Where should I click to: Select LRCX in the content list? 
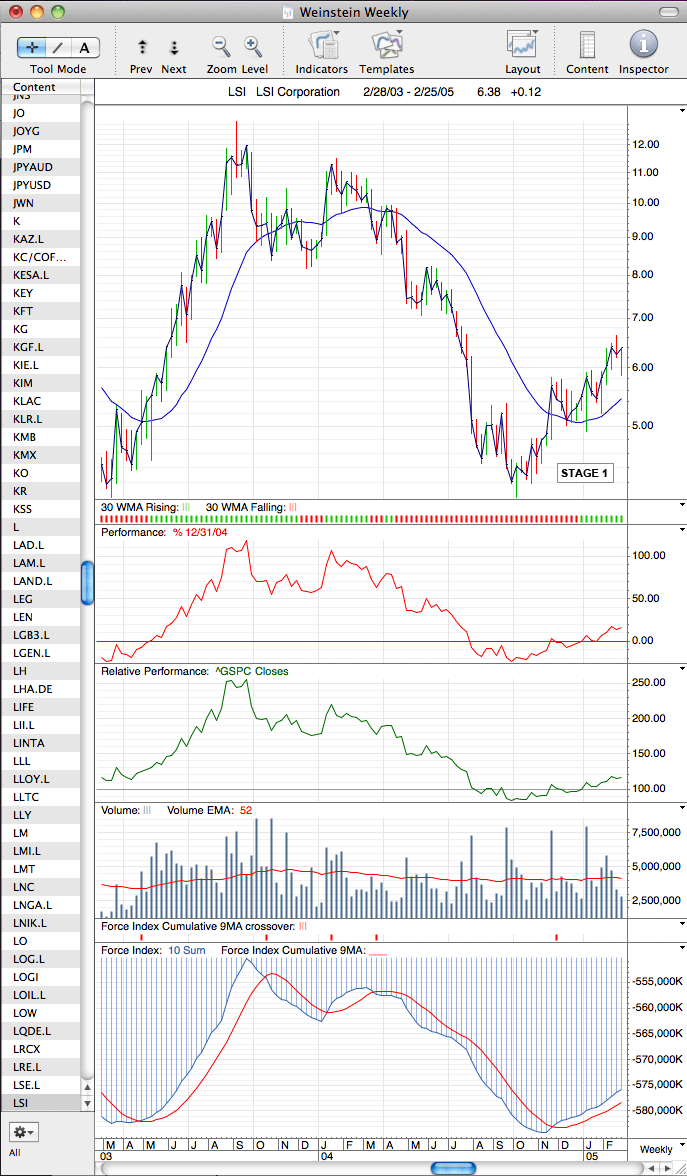point(40,1049)
